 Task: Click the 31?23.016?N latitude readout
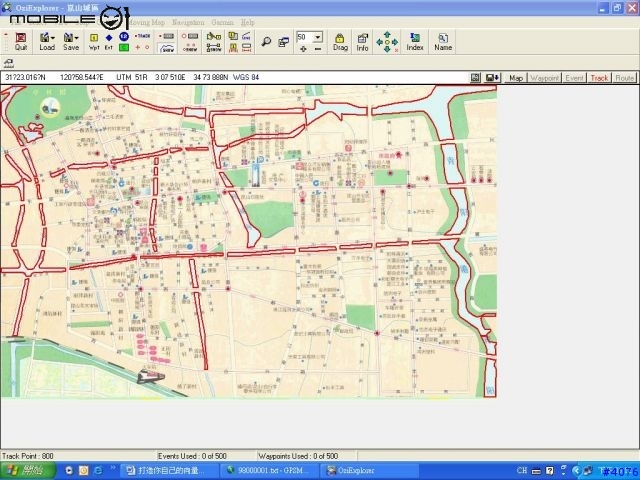pos(25,77)
